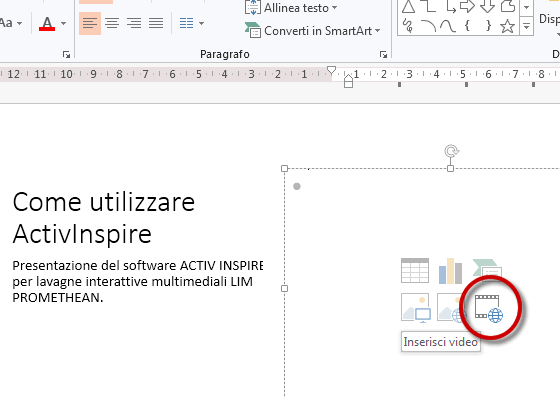Select the arc shape

[x=428, y=26]
